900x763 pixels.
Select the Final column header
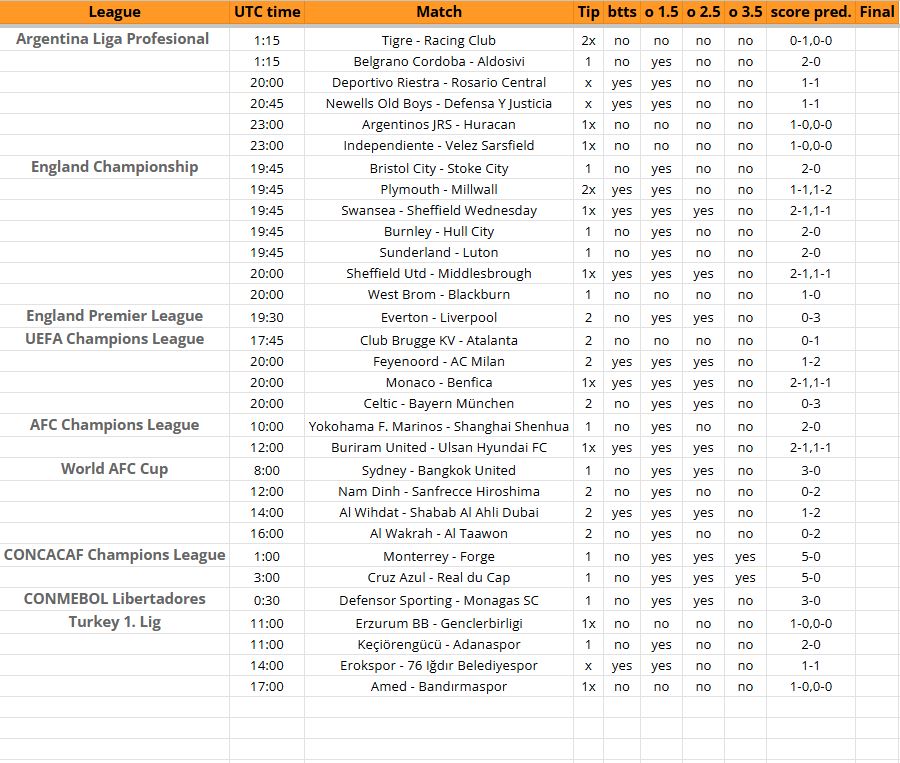(876, 12)
